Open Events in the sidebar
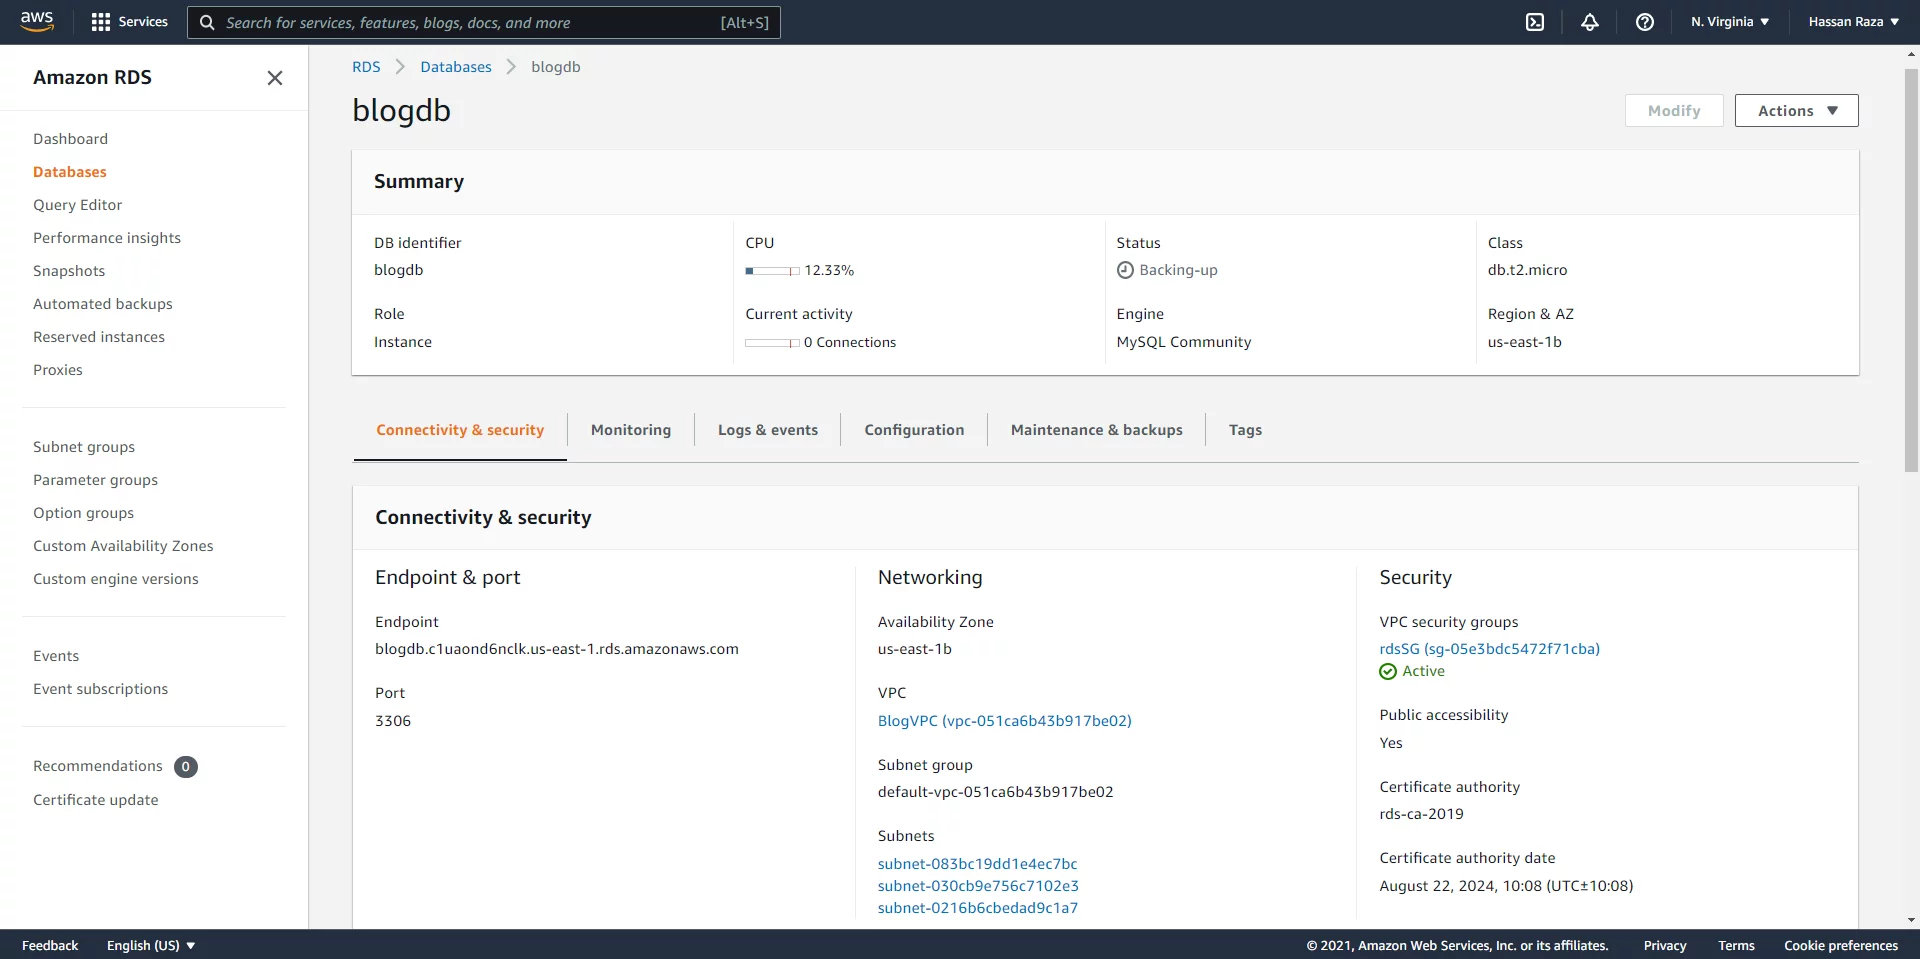The width and height of the screenshot is (1920, 959). (56, 656)
